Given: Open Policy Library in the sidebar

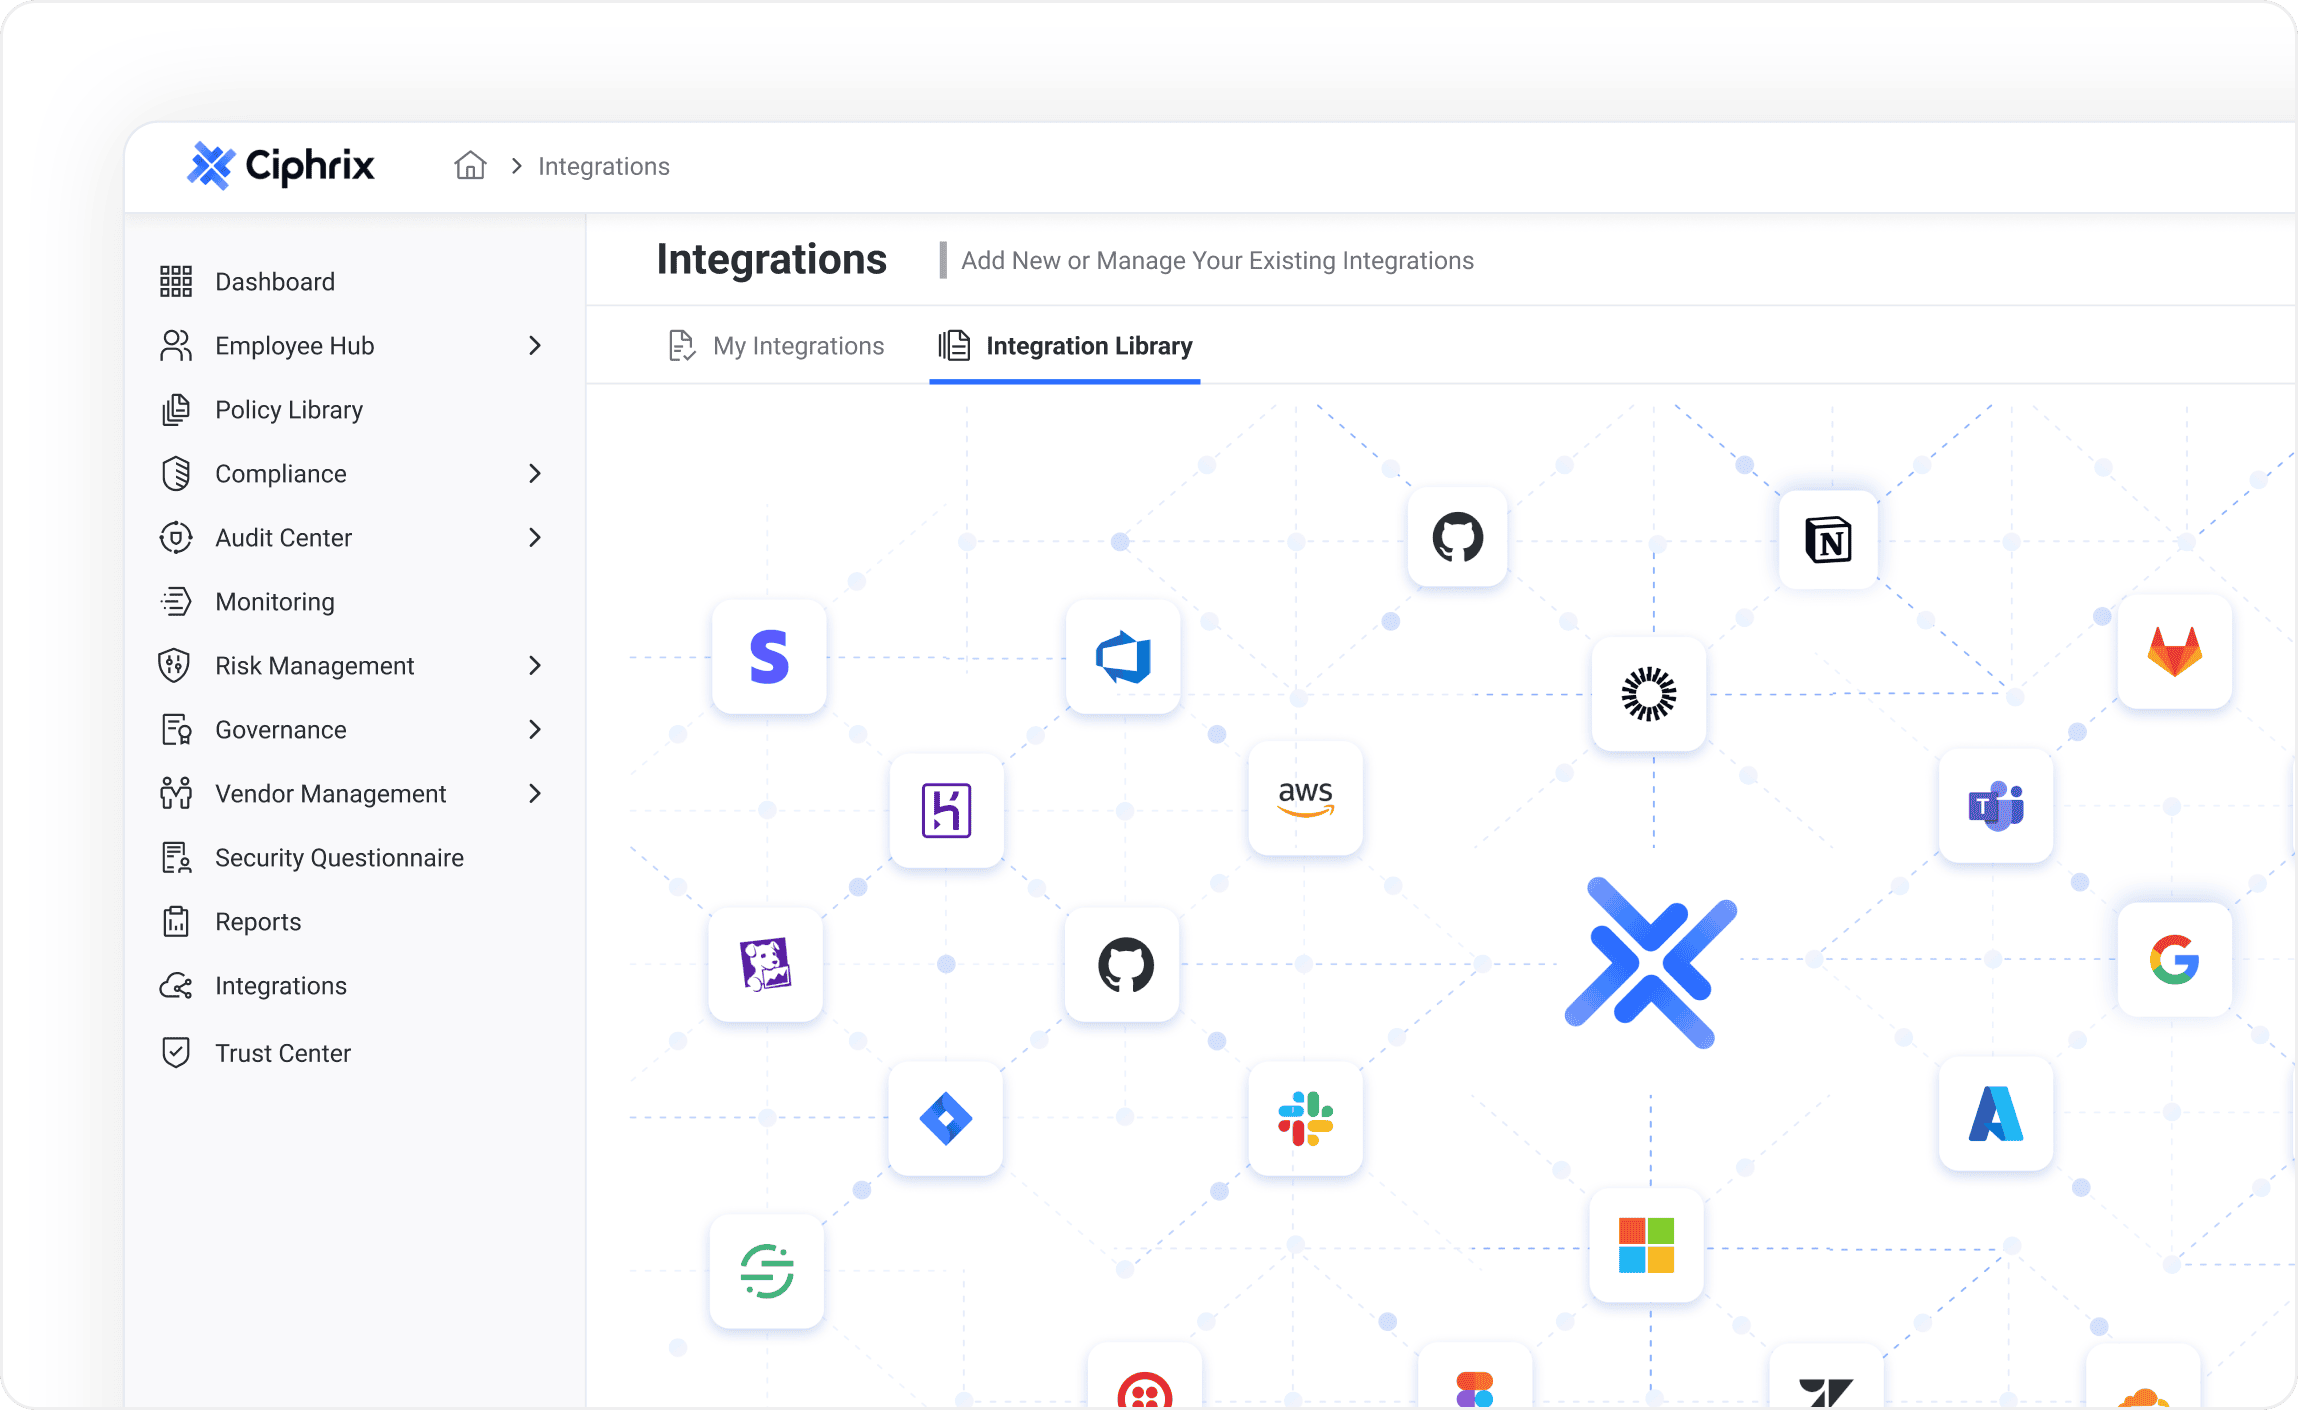Looking at the screenshot, I should (x=289, y=410).
